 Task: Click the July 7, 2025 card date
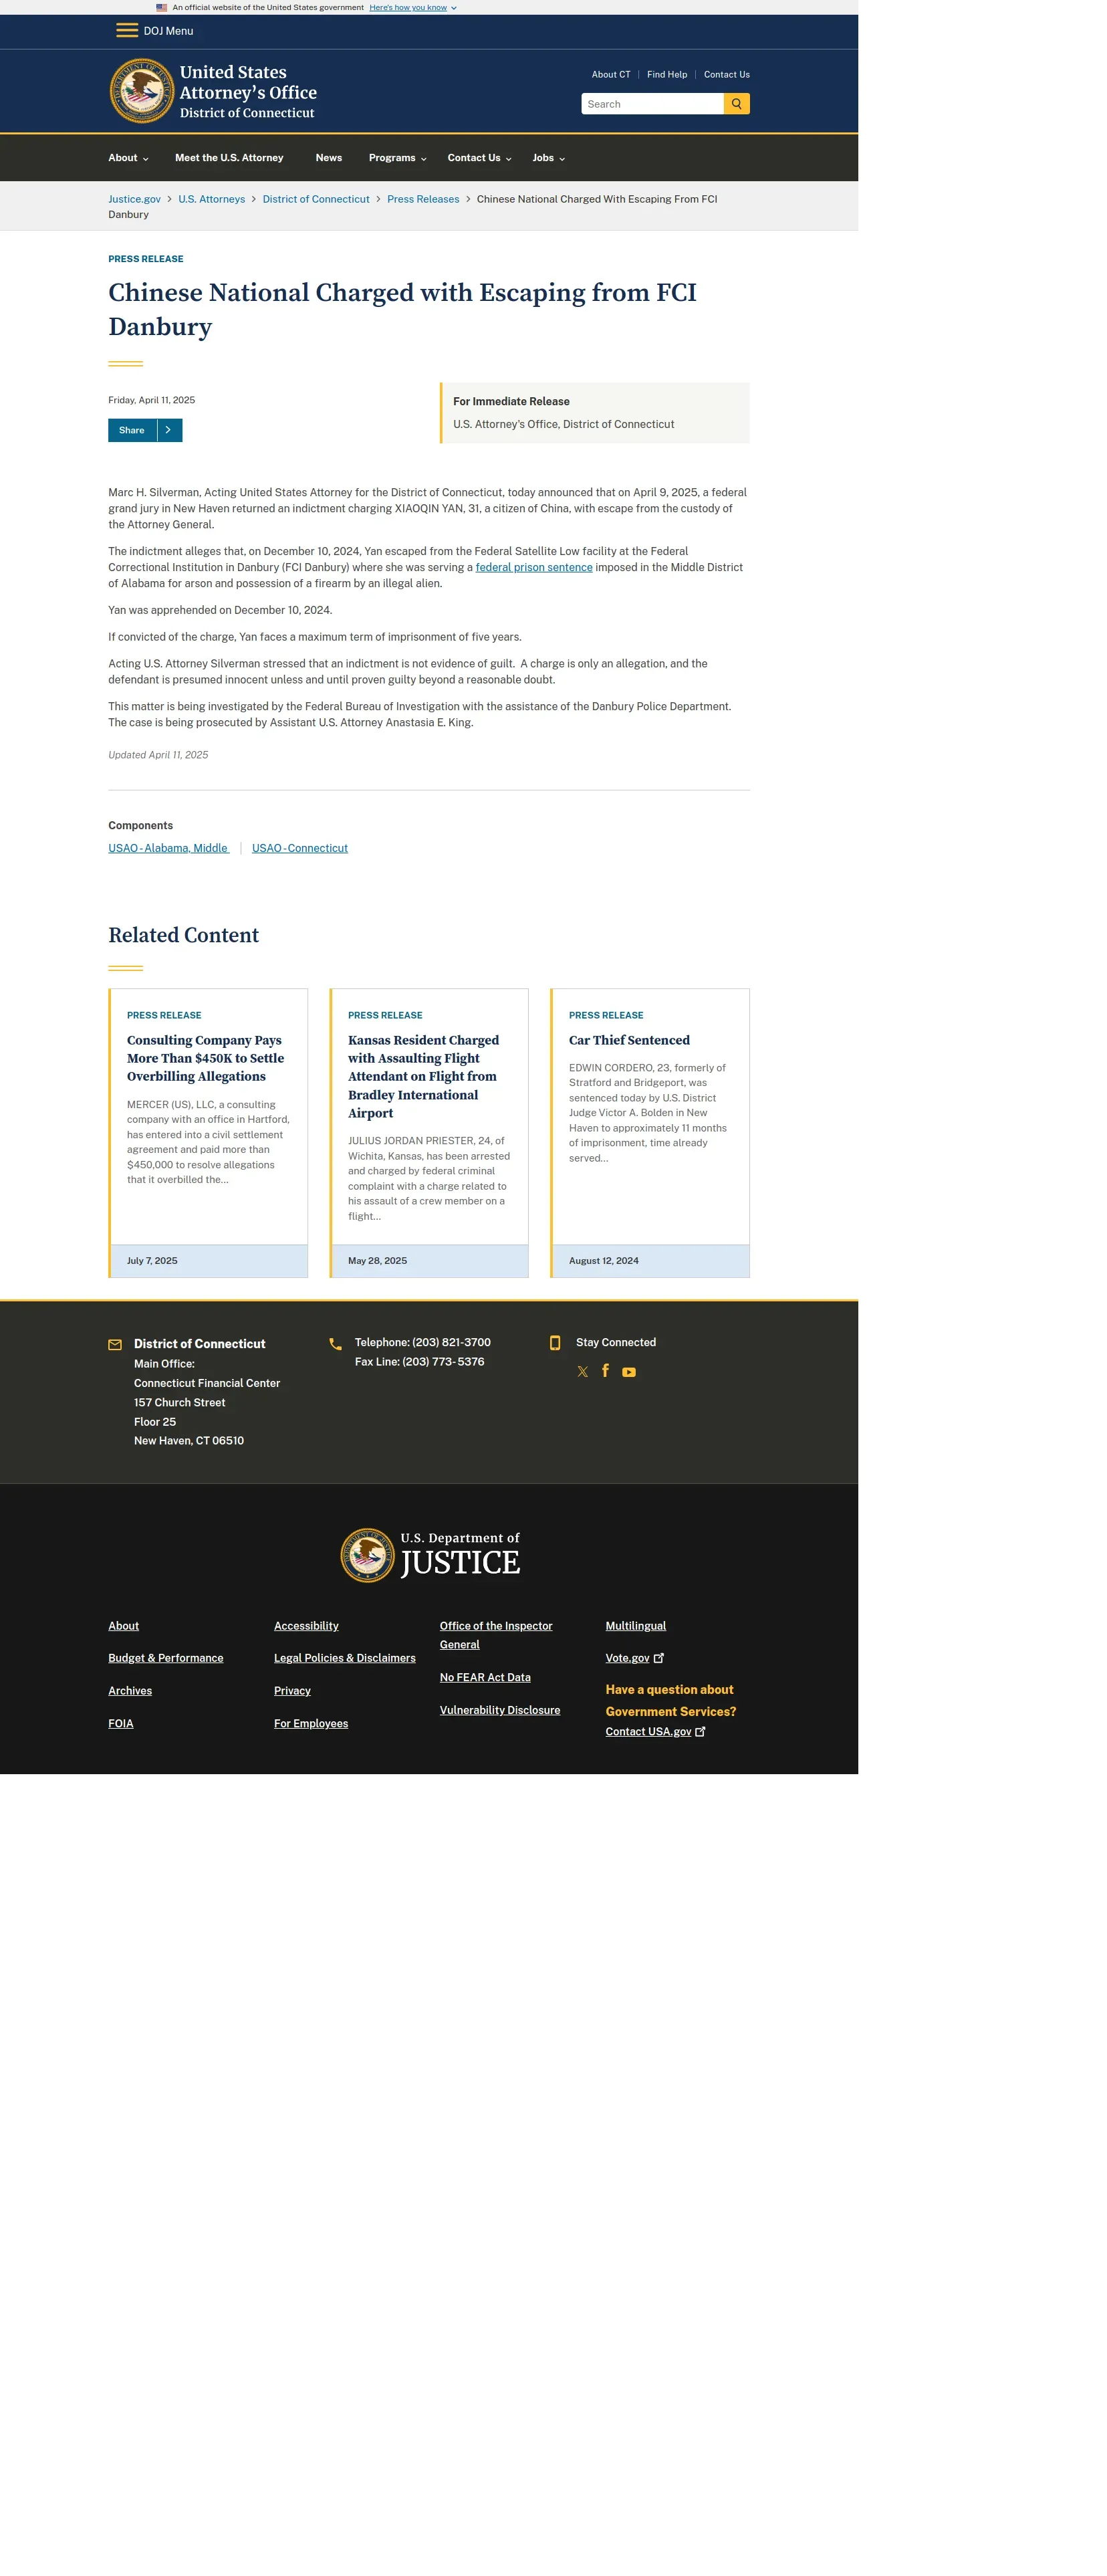pyautogui.click(x=152, y=1261)
